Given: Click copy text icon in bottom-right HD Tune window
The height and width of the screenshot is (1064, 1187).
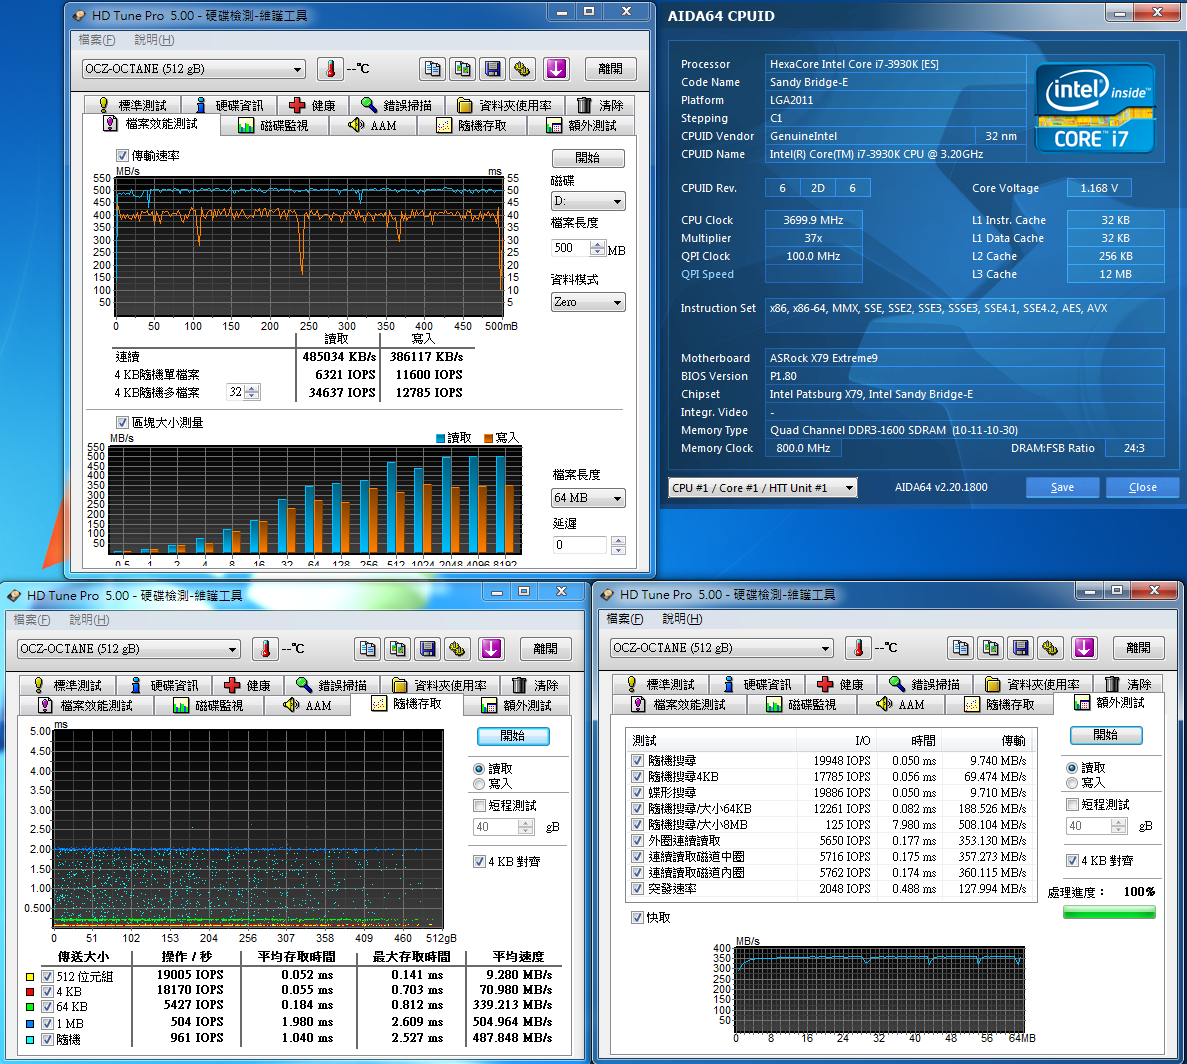Looking at the screenshot, I should (x=961, y=648).
